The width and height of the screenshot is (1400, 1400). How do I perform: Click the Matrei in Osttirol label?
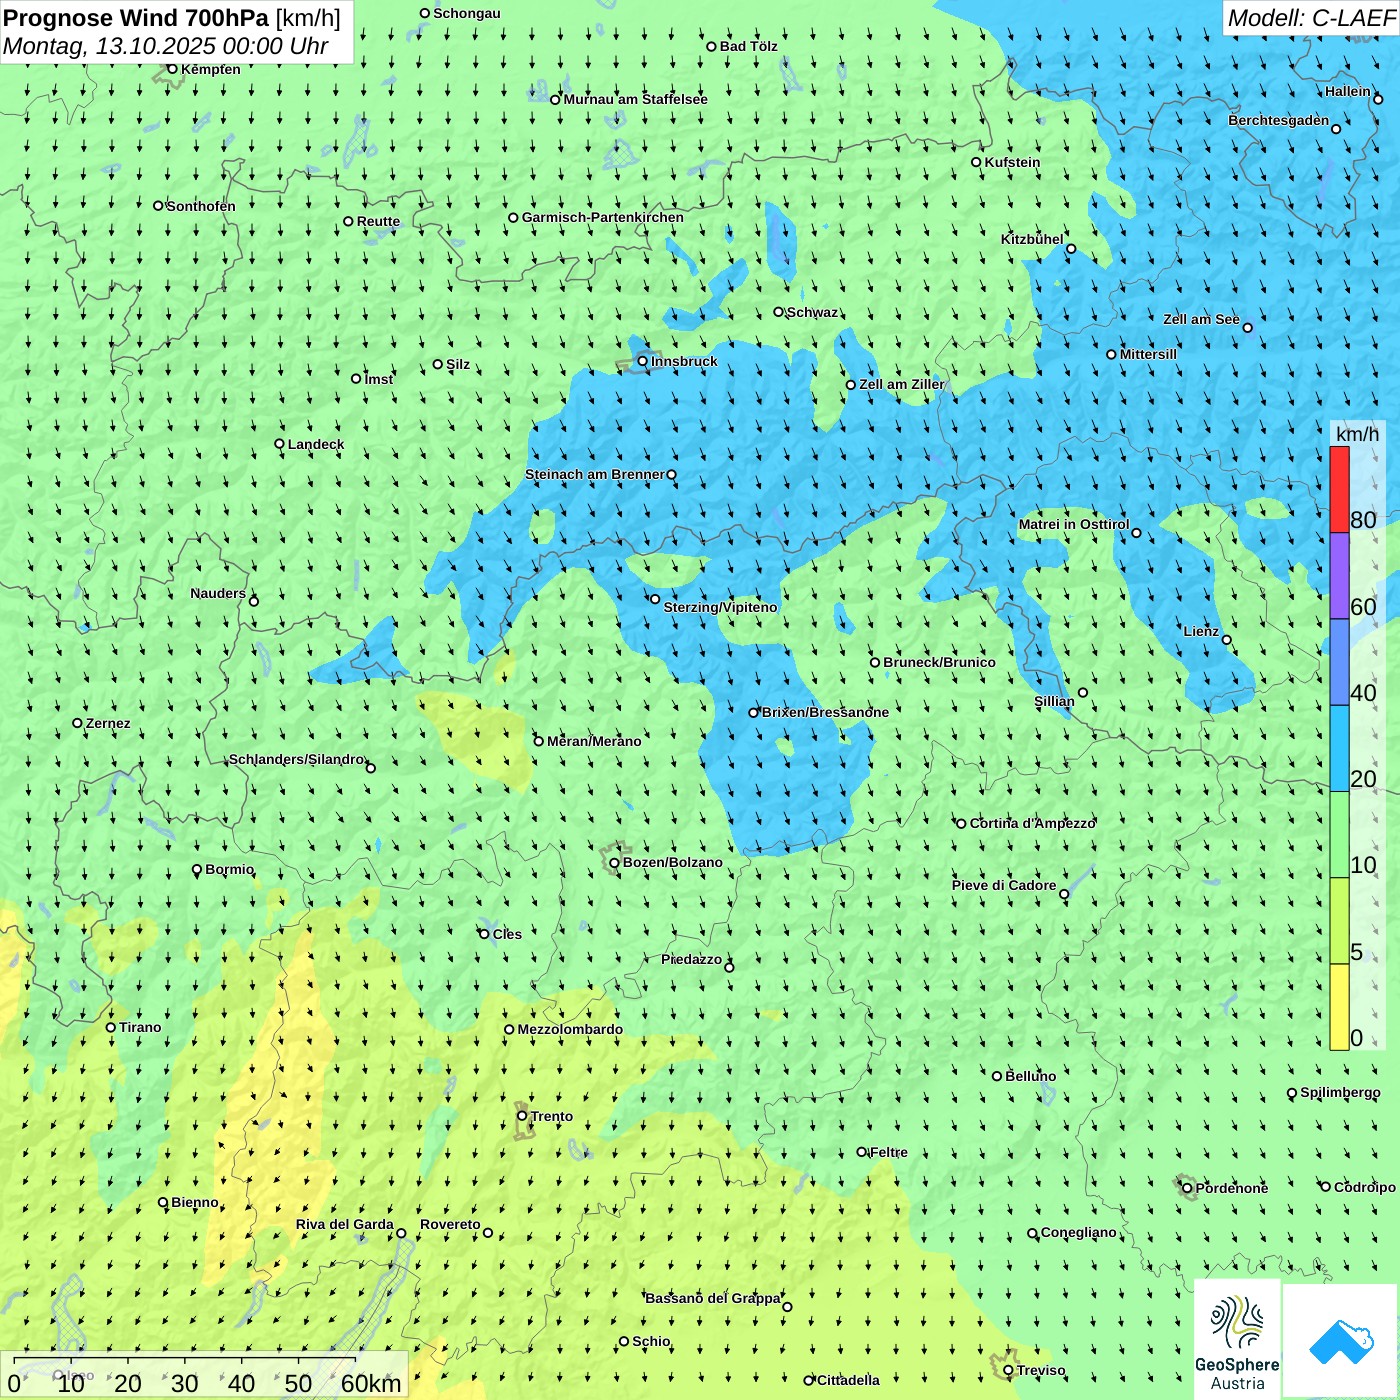click(1074, 524)
